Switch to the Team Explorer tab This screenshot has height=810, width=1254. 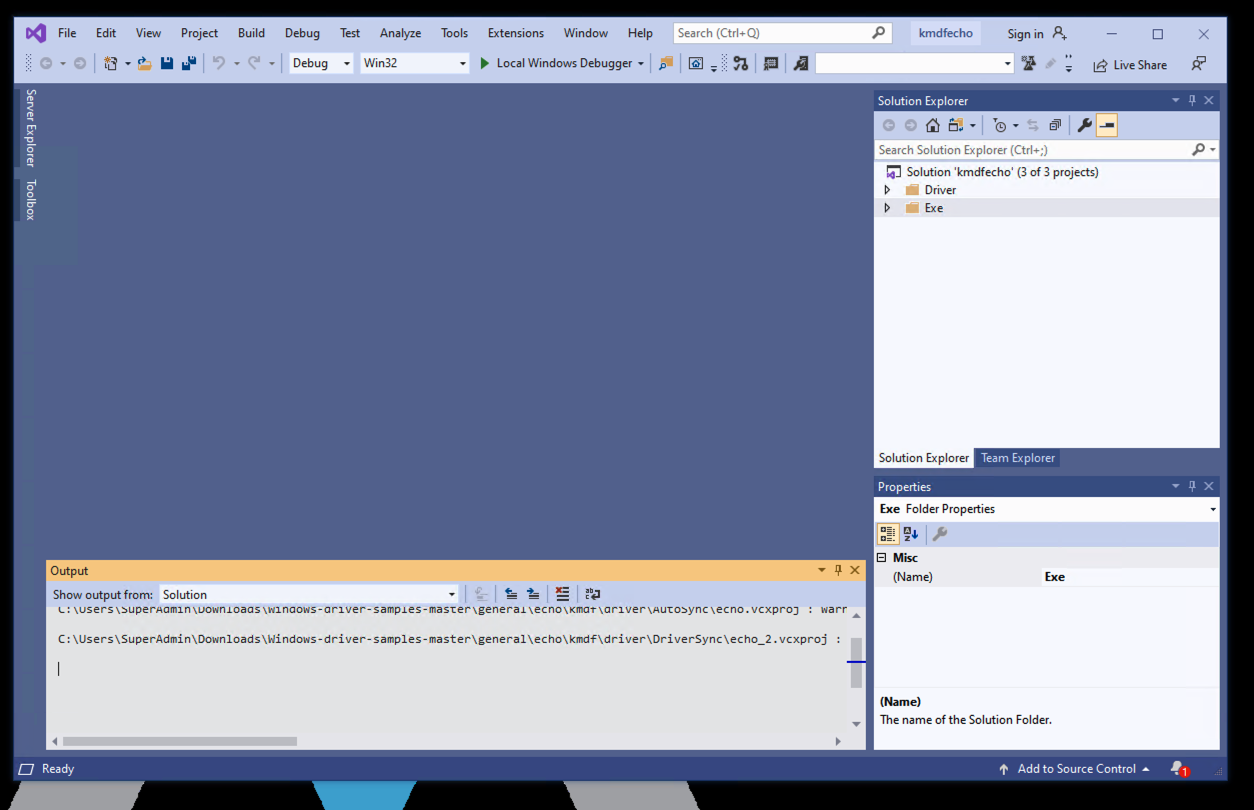(x=1018, y=458)
